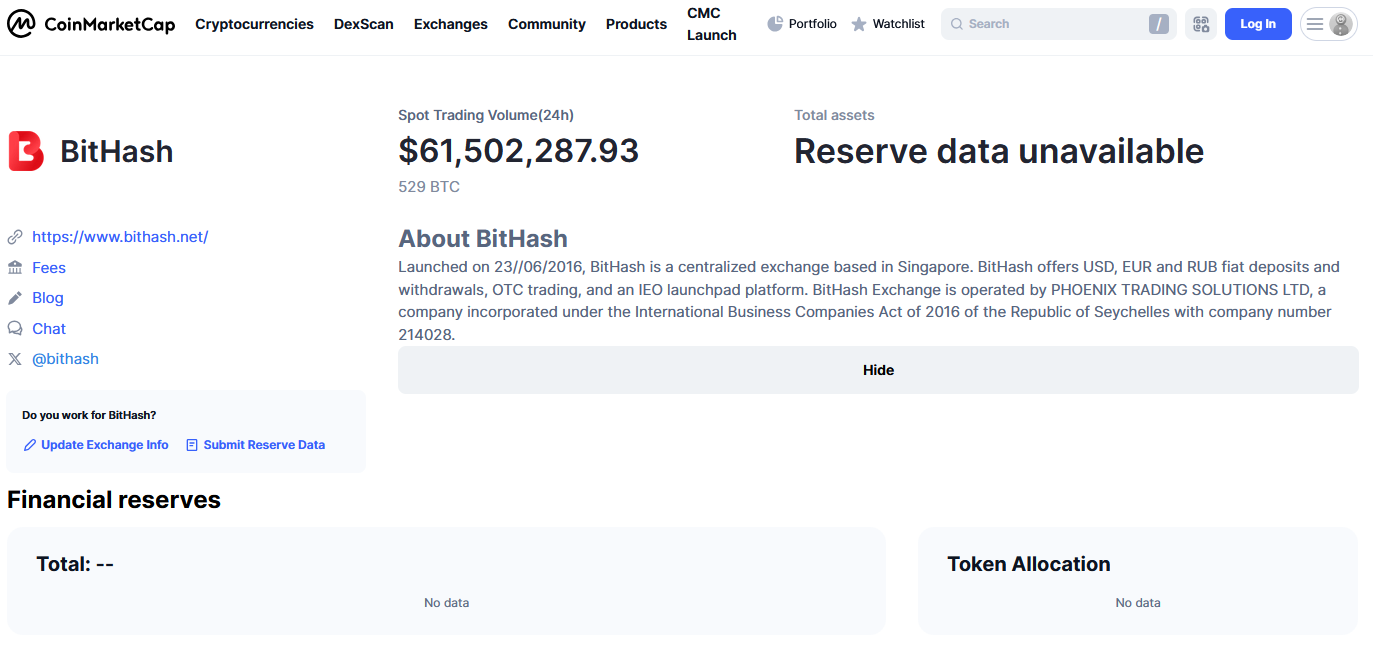Click the $61,502,287.93 trading volume

pyautogui.click(x=518, y=151)
